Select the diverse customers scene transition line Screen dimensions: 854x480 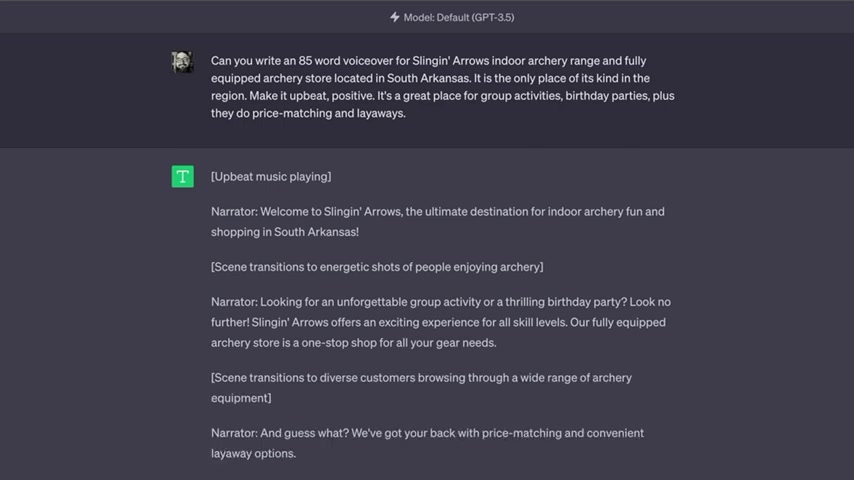(421, 387)
